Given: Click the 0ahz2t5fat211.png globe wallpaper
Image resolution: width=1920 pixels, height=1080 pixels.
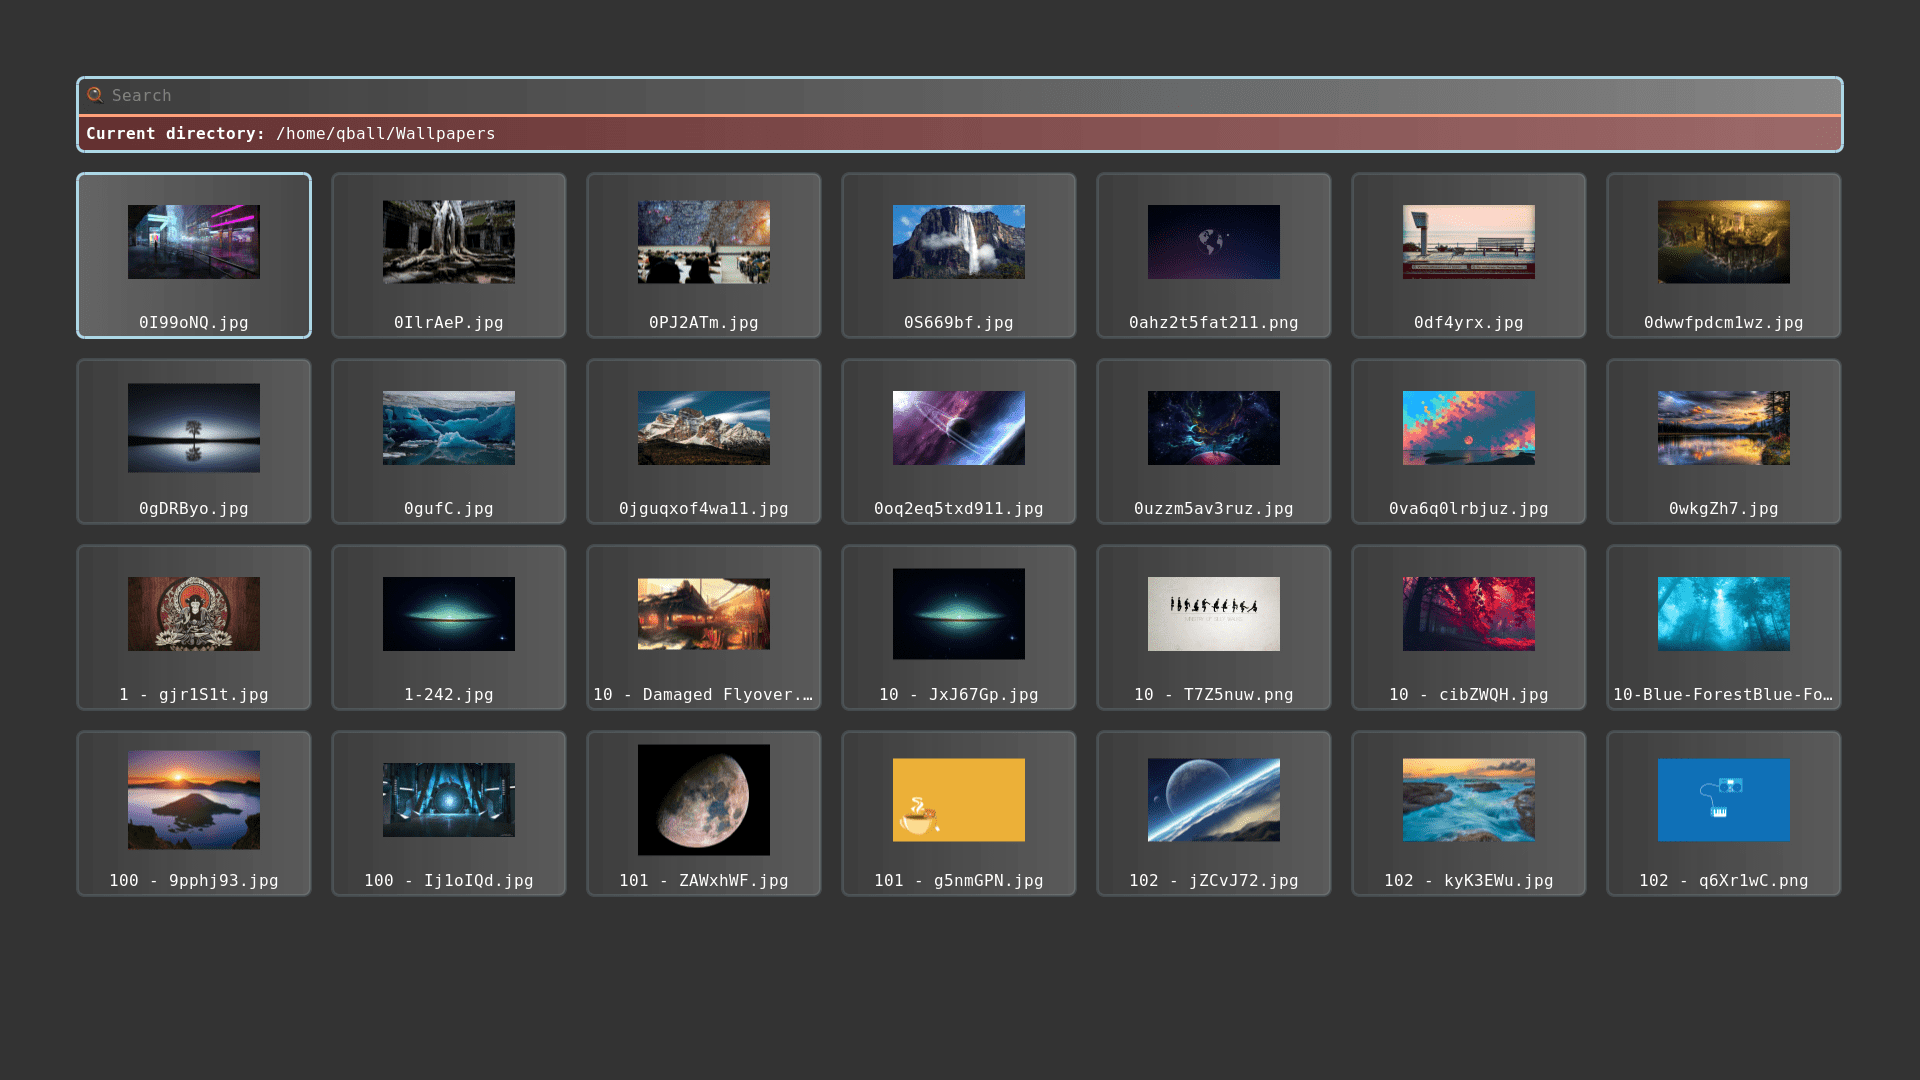Looking at the screenshot, I should click(x=1213, y=255).
